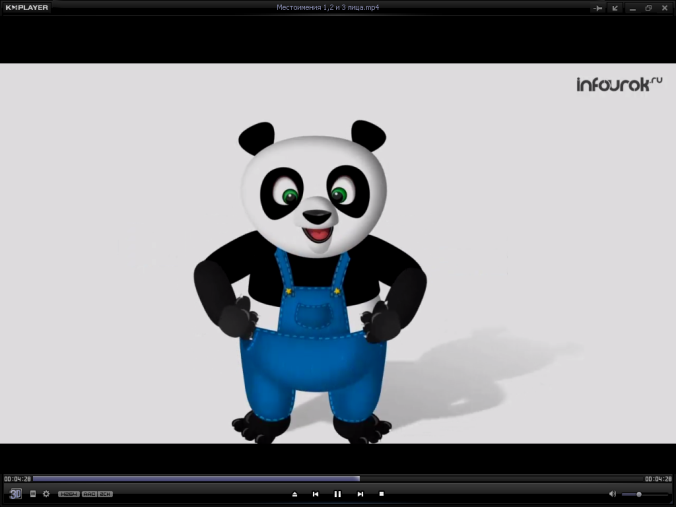Open the control box gear icon
The height and width of the screenshot is (507, 676).
coord(46,494)
